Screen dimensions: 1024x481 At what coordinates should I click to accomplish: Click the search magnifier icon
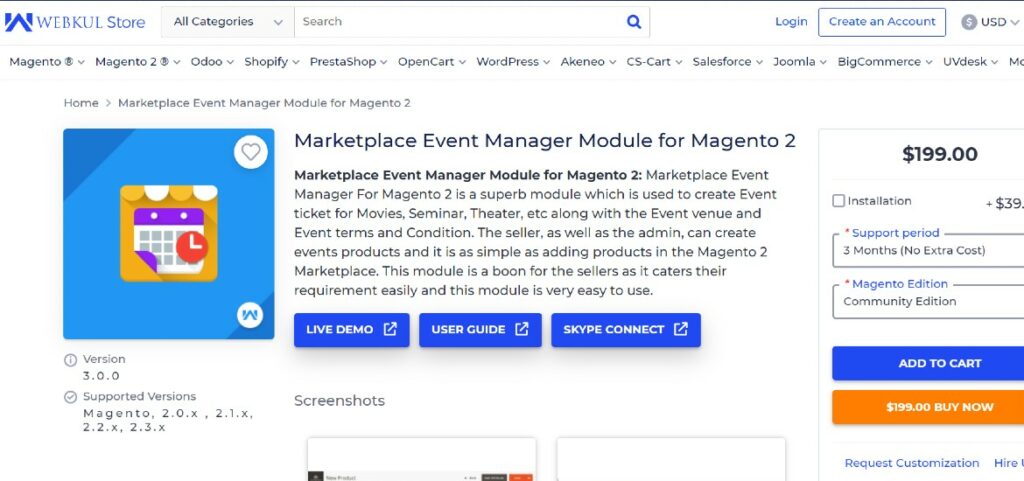633,22
